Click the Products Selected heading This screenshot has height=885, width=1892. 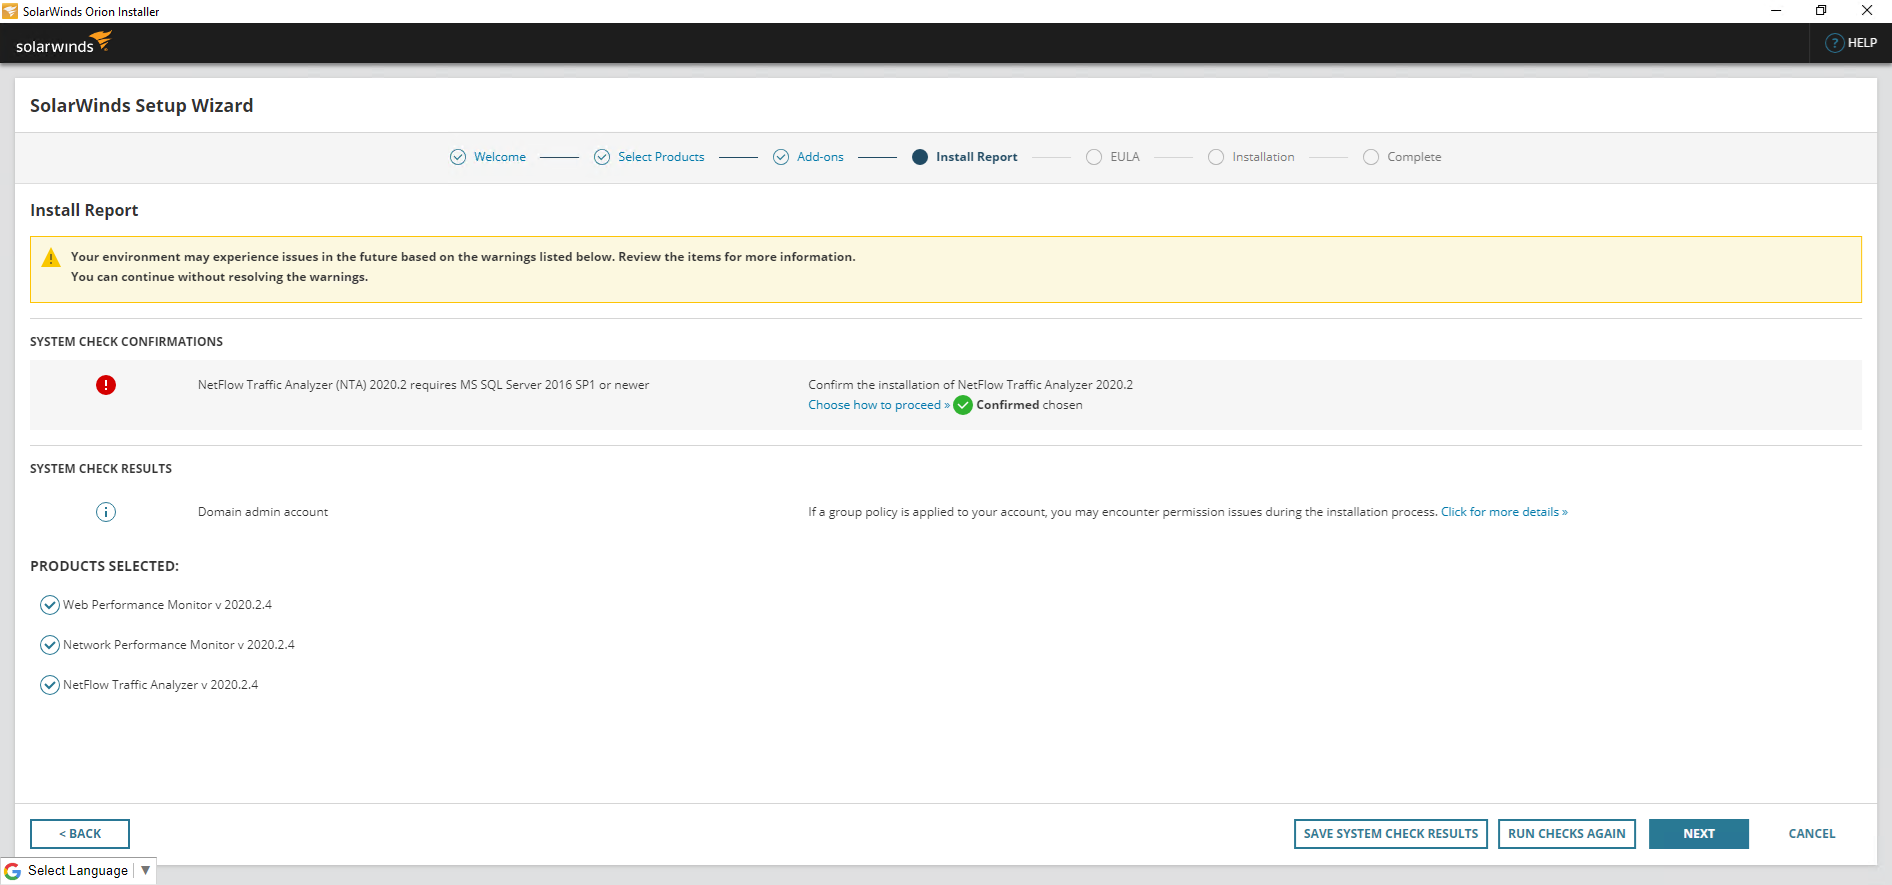[x=105, y=566]
